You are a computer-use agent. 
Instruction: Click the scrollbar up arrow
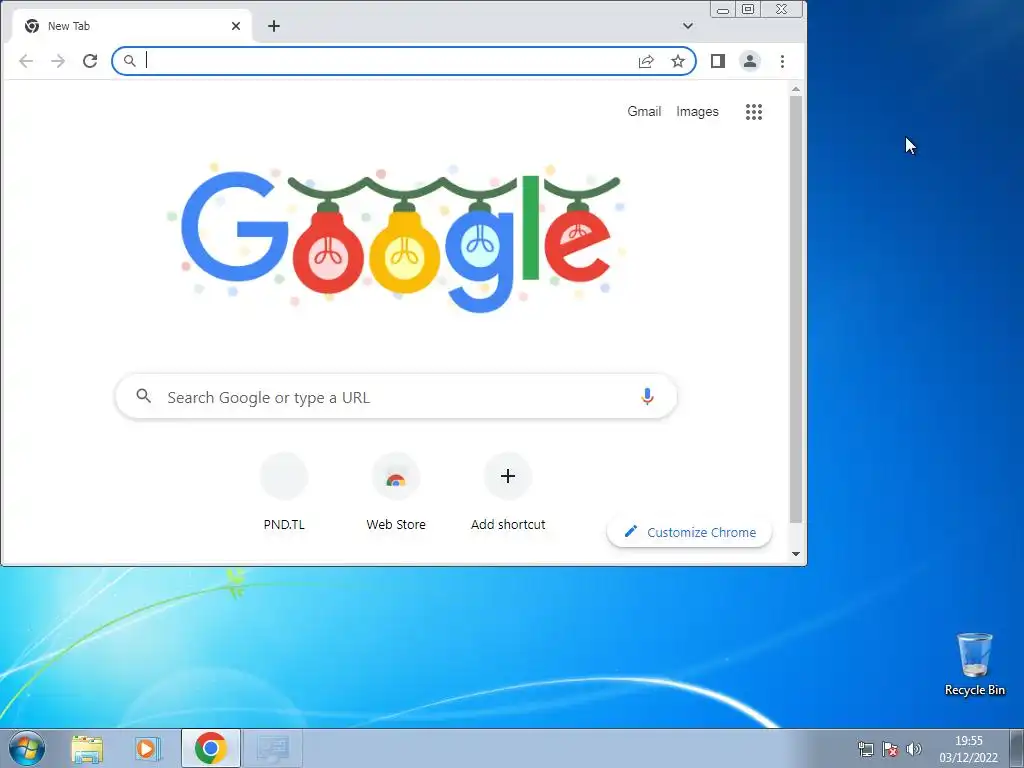[x=795, y=89]
